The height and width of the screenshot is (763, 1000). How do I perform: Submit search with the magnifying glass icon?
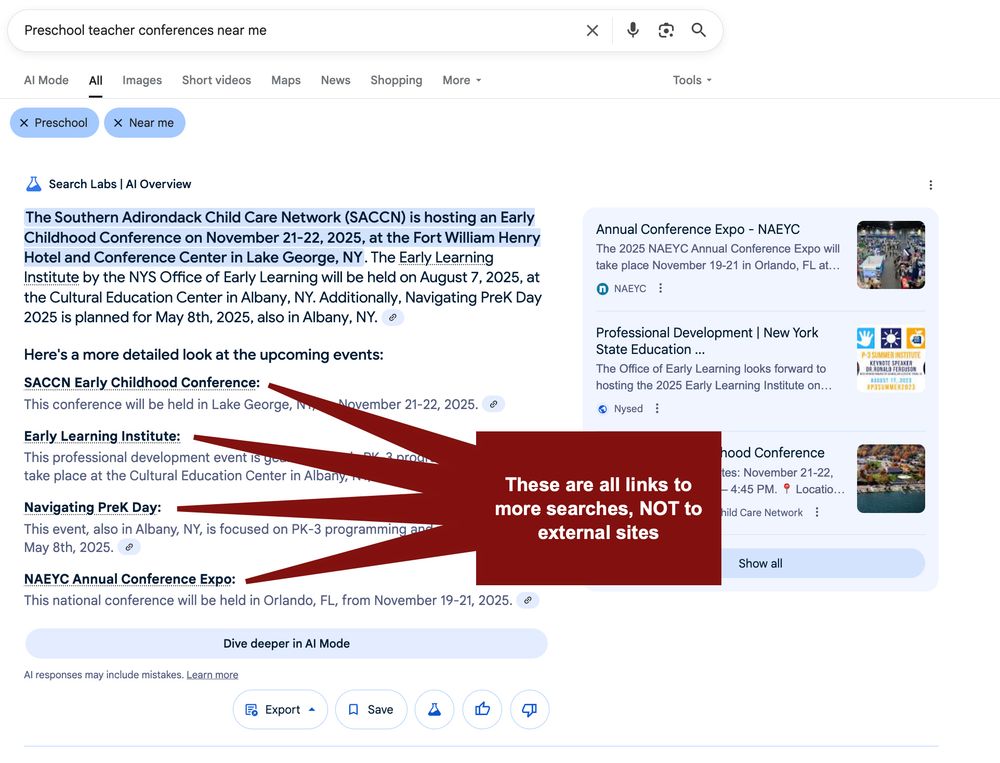click(x=698, y=30)
